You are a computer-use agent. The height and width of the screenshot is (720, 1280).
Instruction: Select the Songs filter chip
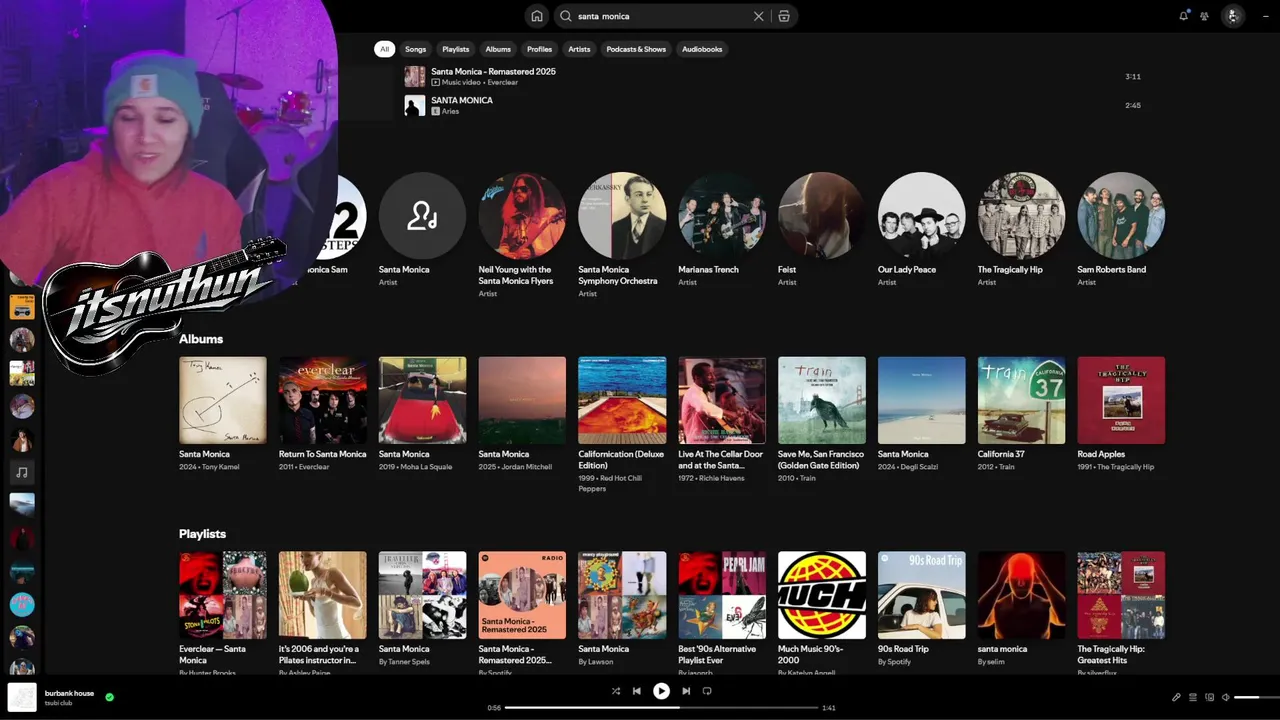[x=415, y=49]
